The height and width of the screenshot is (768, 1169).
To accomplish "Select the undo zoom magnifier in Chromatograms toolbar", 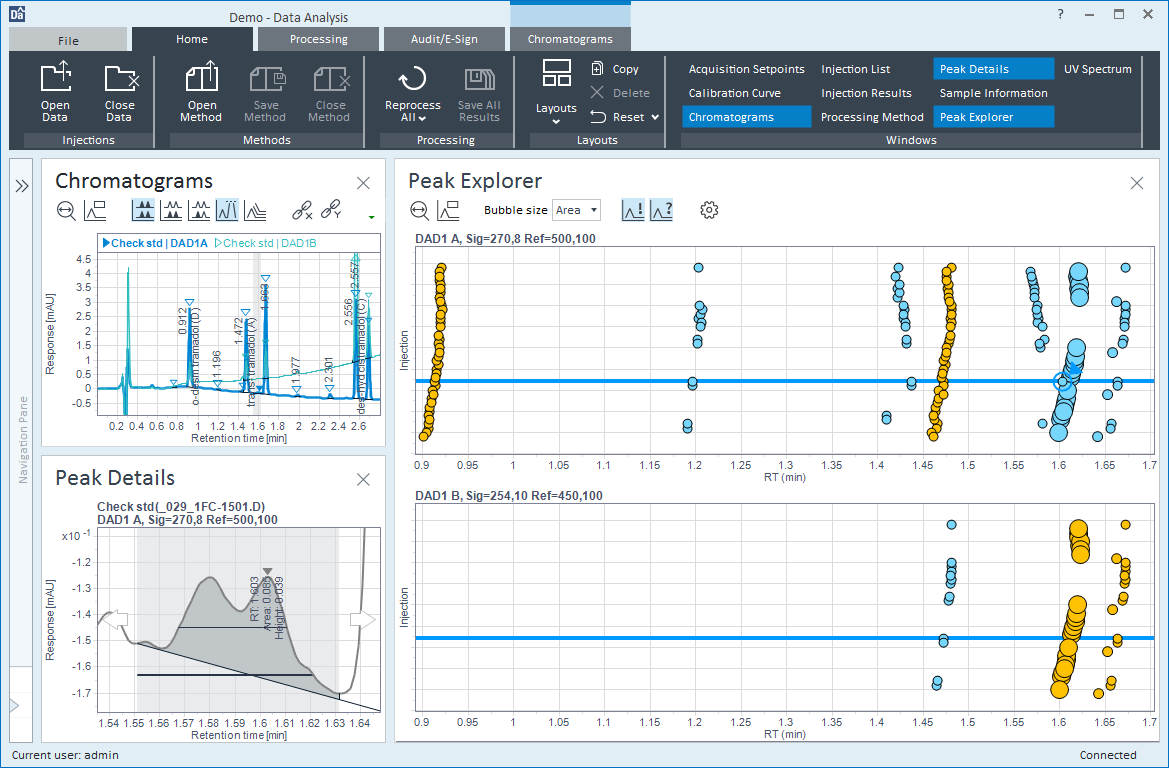I will click(x=67, y=210).
